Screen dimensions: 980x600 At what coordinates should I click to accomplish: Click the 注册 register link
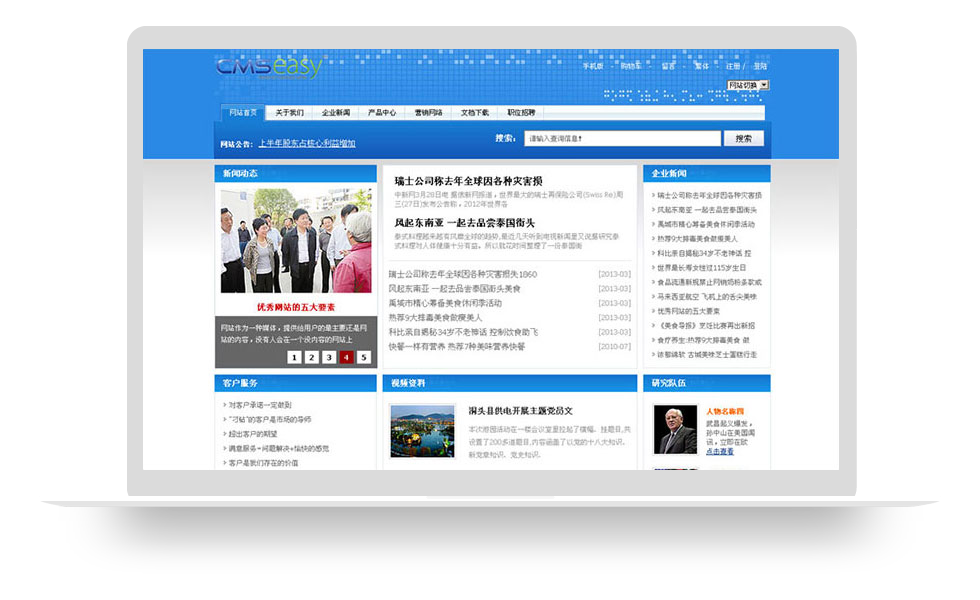[735, 66]
